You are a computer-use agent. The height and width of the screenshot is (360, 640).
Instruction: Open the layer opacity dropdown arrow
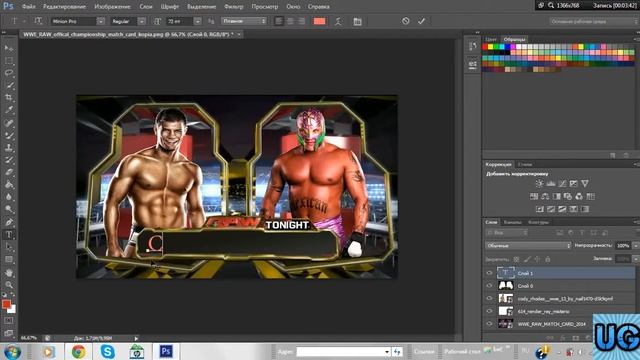pyautogui.click(x=635, y=245)
